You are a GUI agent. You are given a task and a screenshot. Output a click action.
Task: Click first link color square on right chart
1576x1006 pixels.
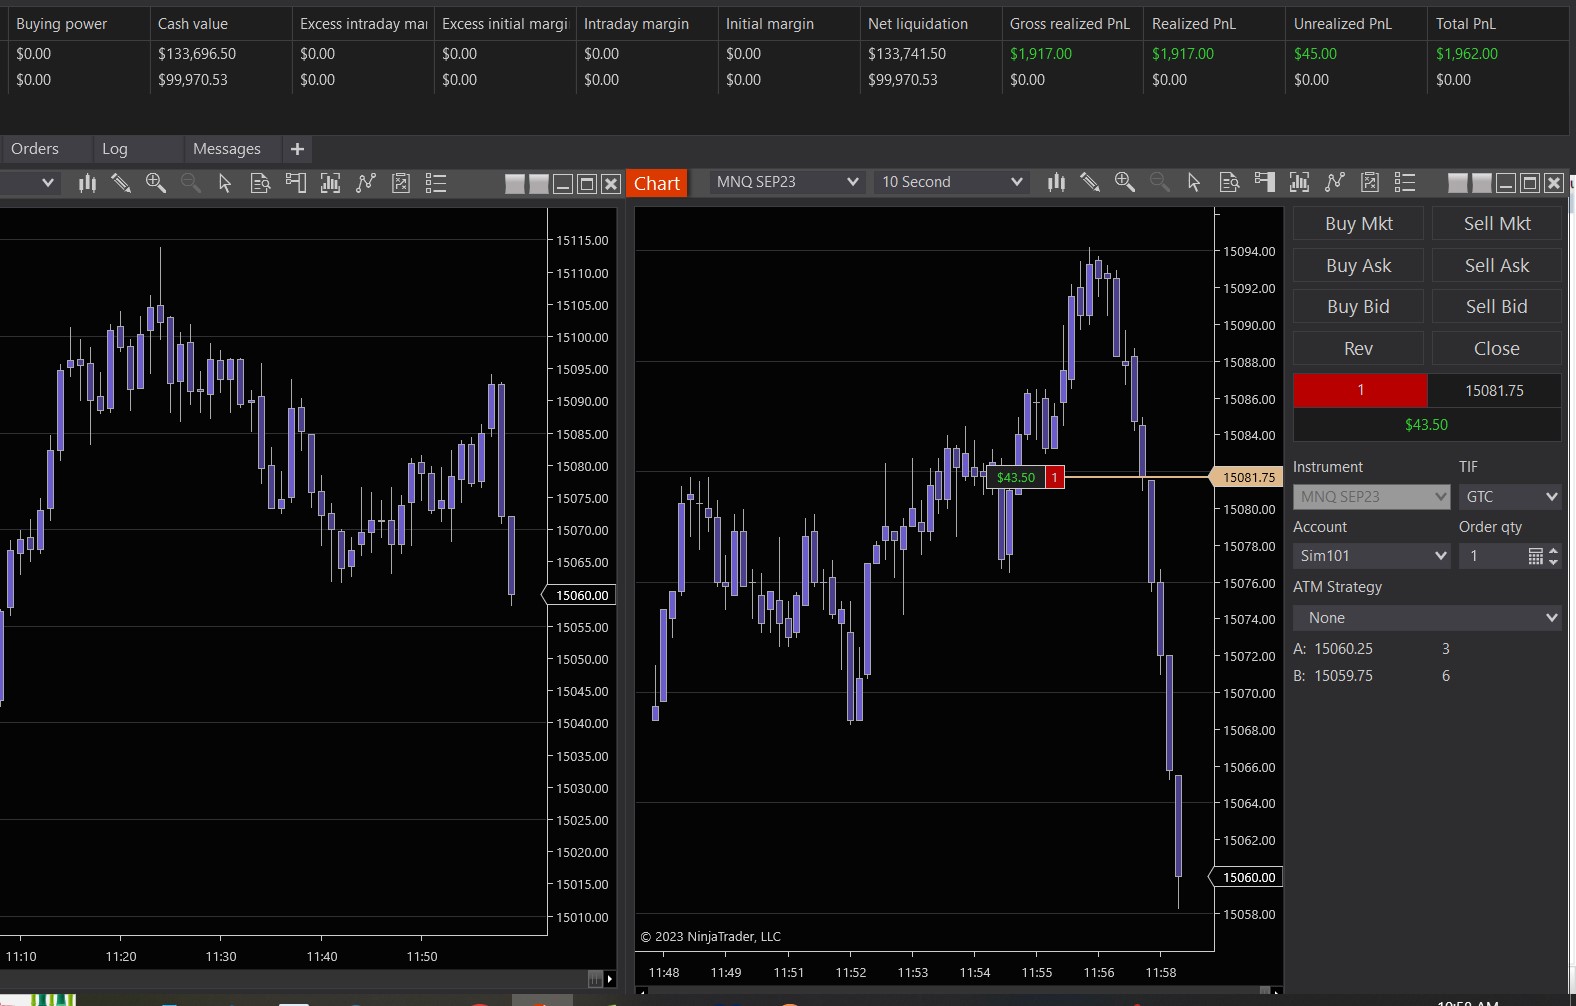(x=1458, y=183)
